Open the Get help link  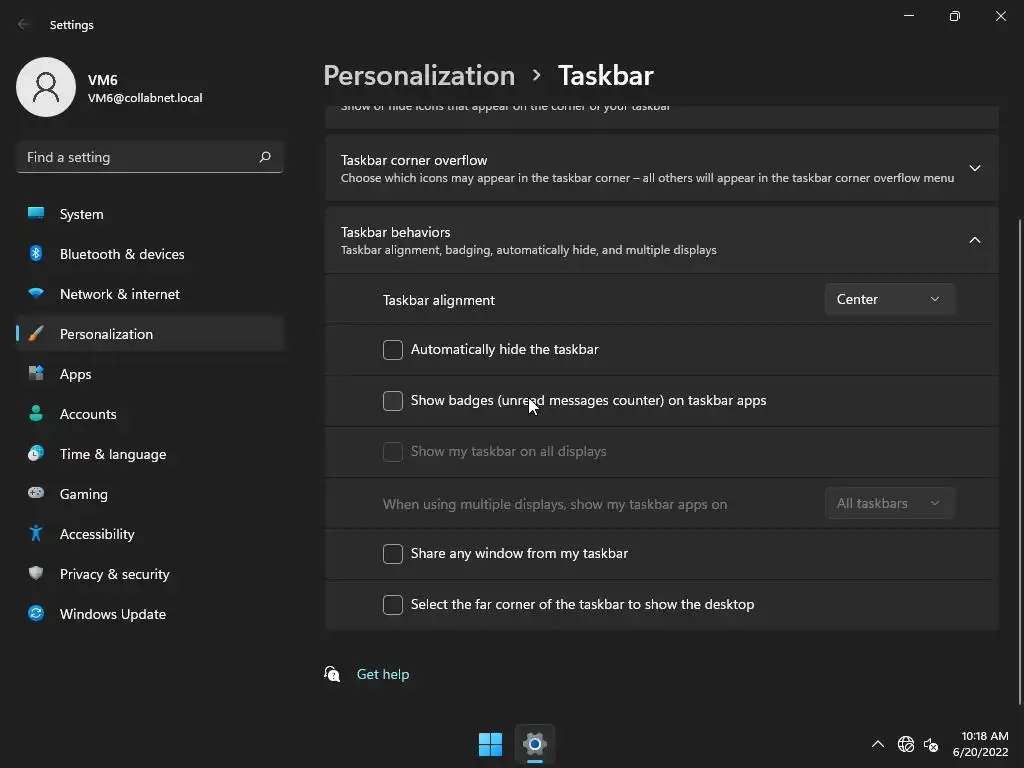click(x=383, y=674)
